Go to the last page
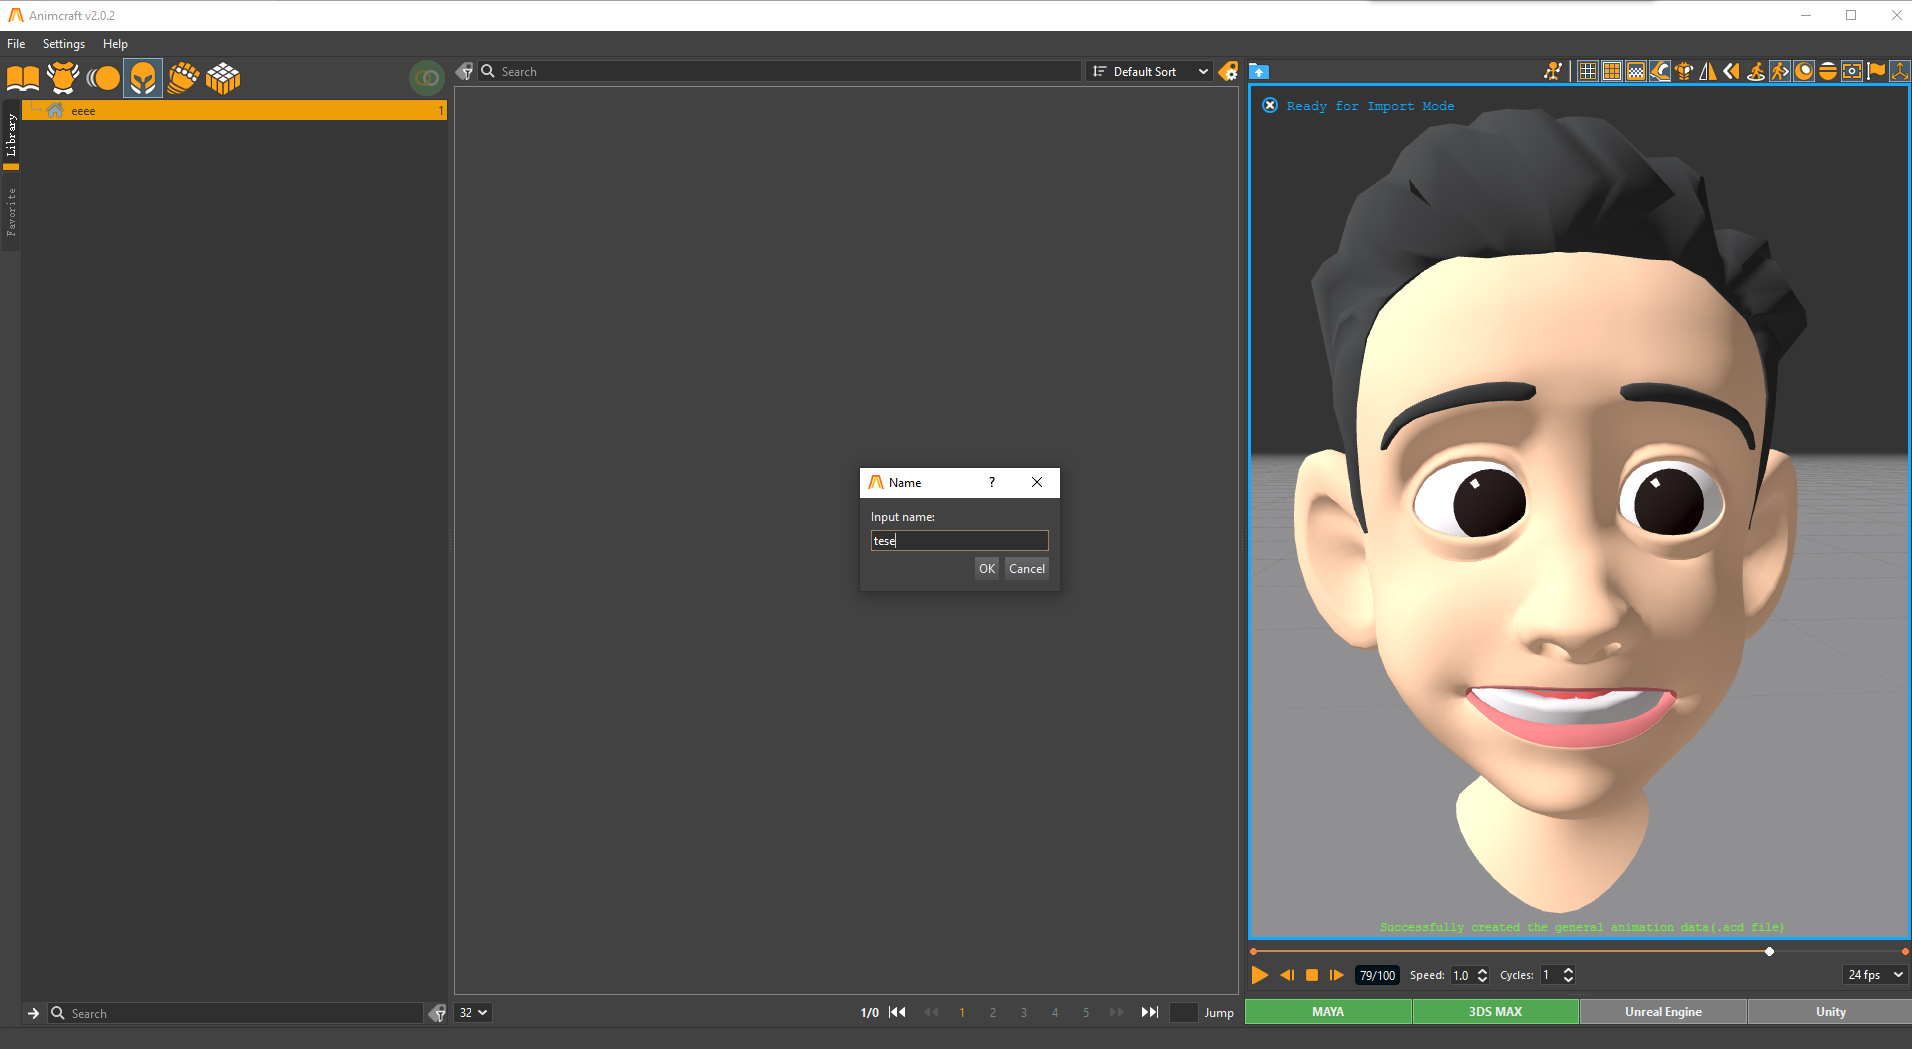The width and height of the screenshot is (1912, 1049). click(1150, 1012)
